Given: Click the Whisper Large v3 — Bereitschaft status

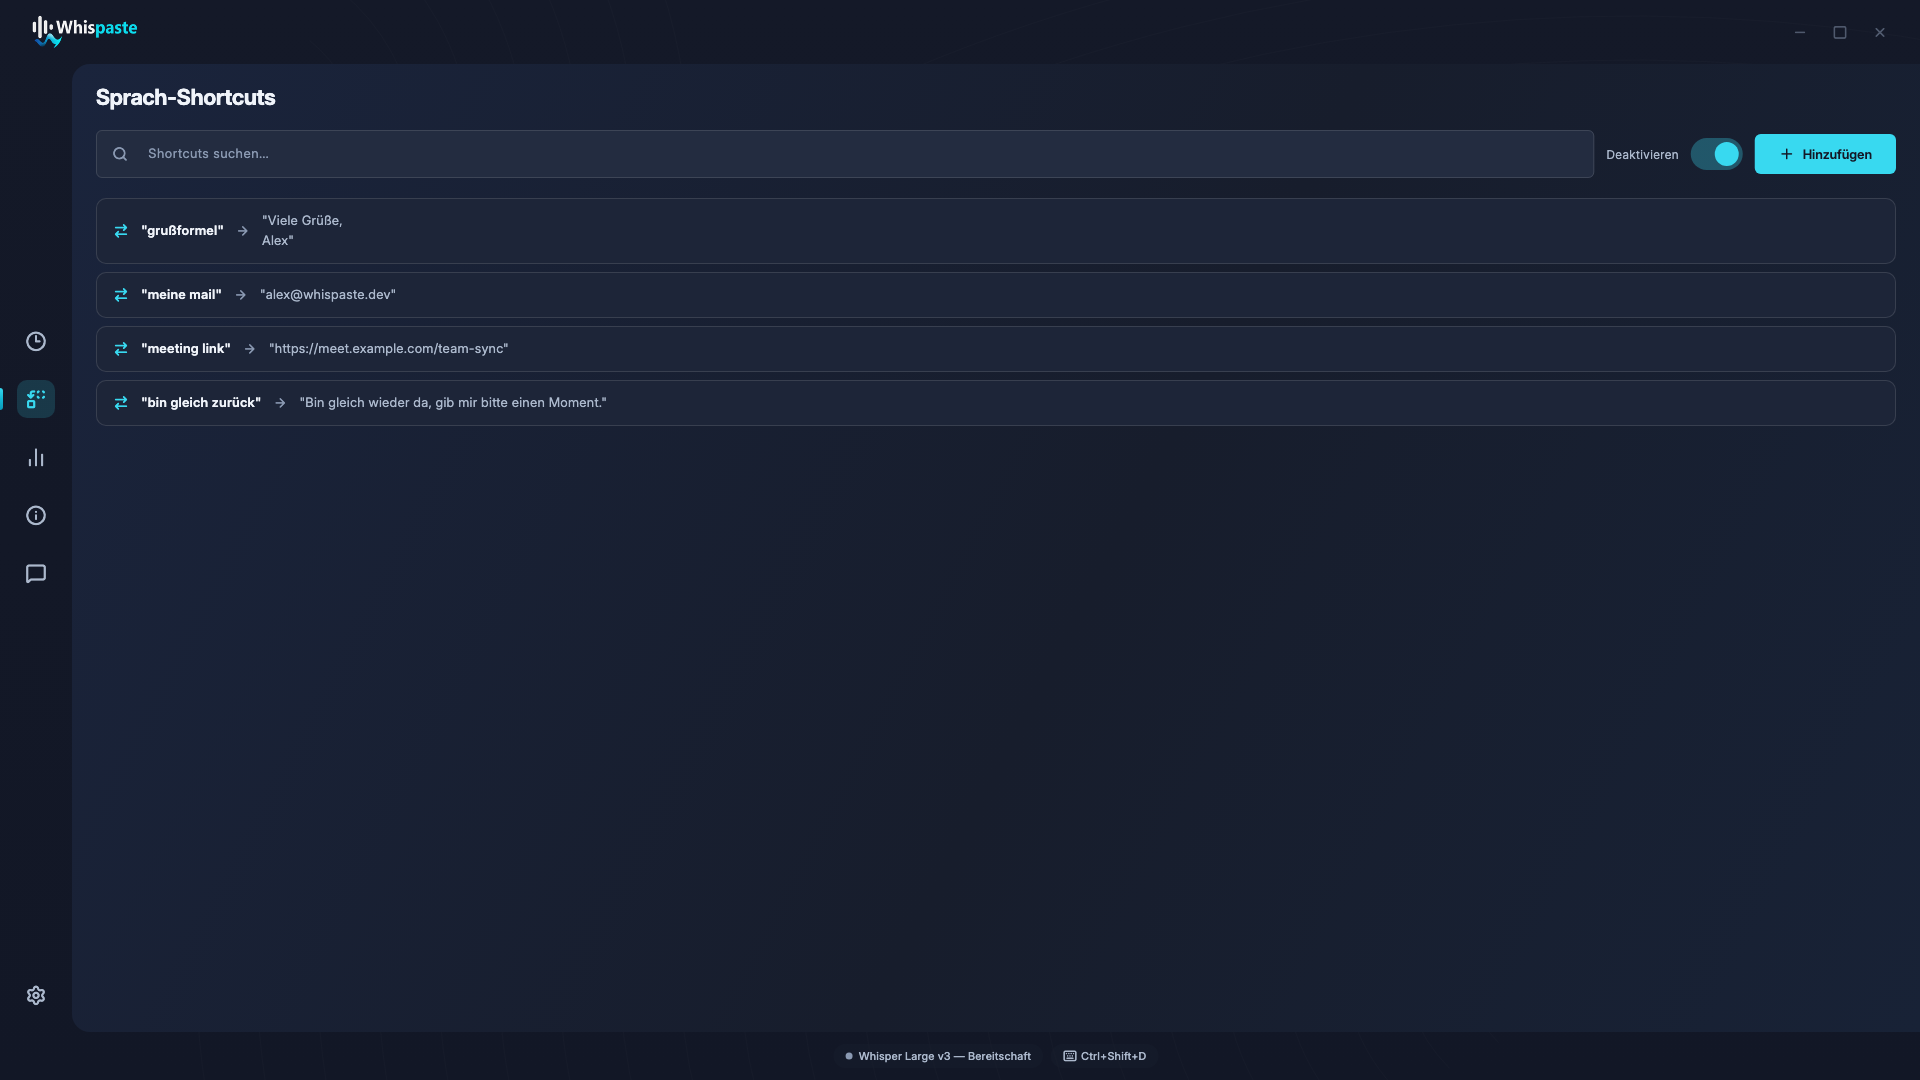Looking at the screenshot, I should click(x=938, y=1056).
